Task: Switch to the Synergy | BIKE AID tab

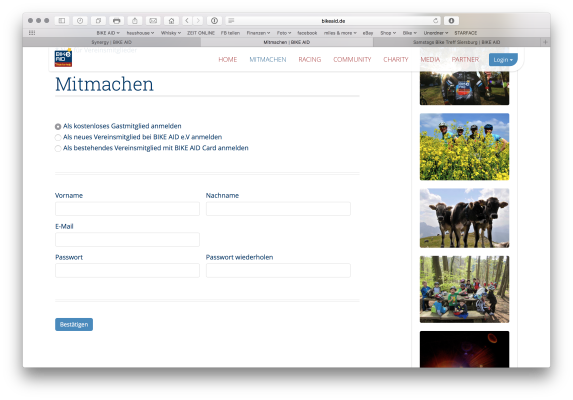Action: 111,42
